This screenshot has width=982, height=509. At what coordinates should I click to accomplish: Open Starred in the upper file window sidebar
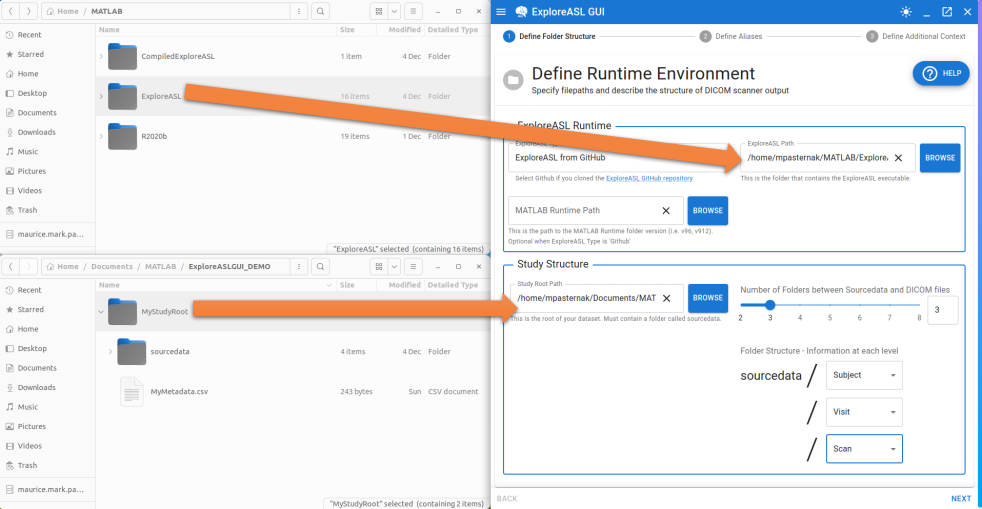(31, 54)
